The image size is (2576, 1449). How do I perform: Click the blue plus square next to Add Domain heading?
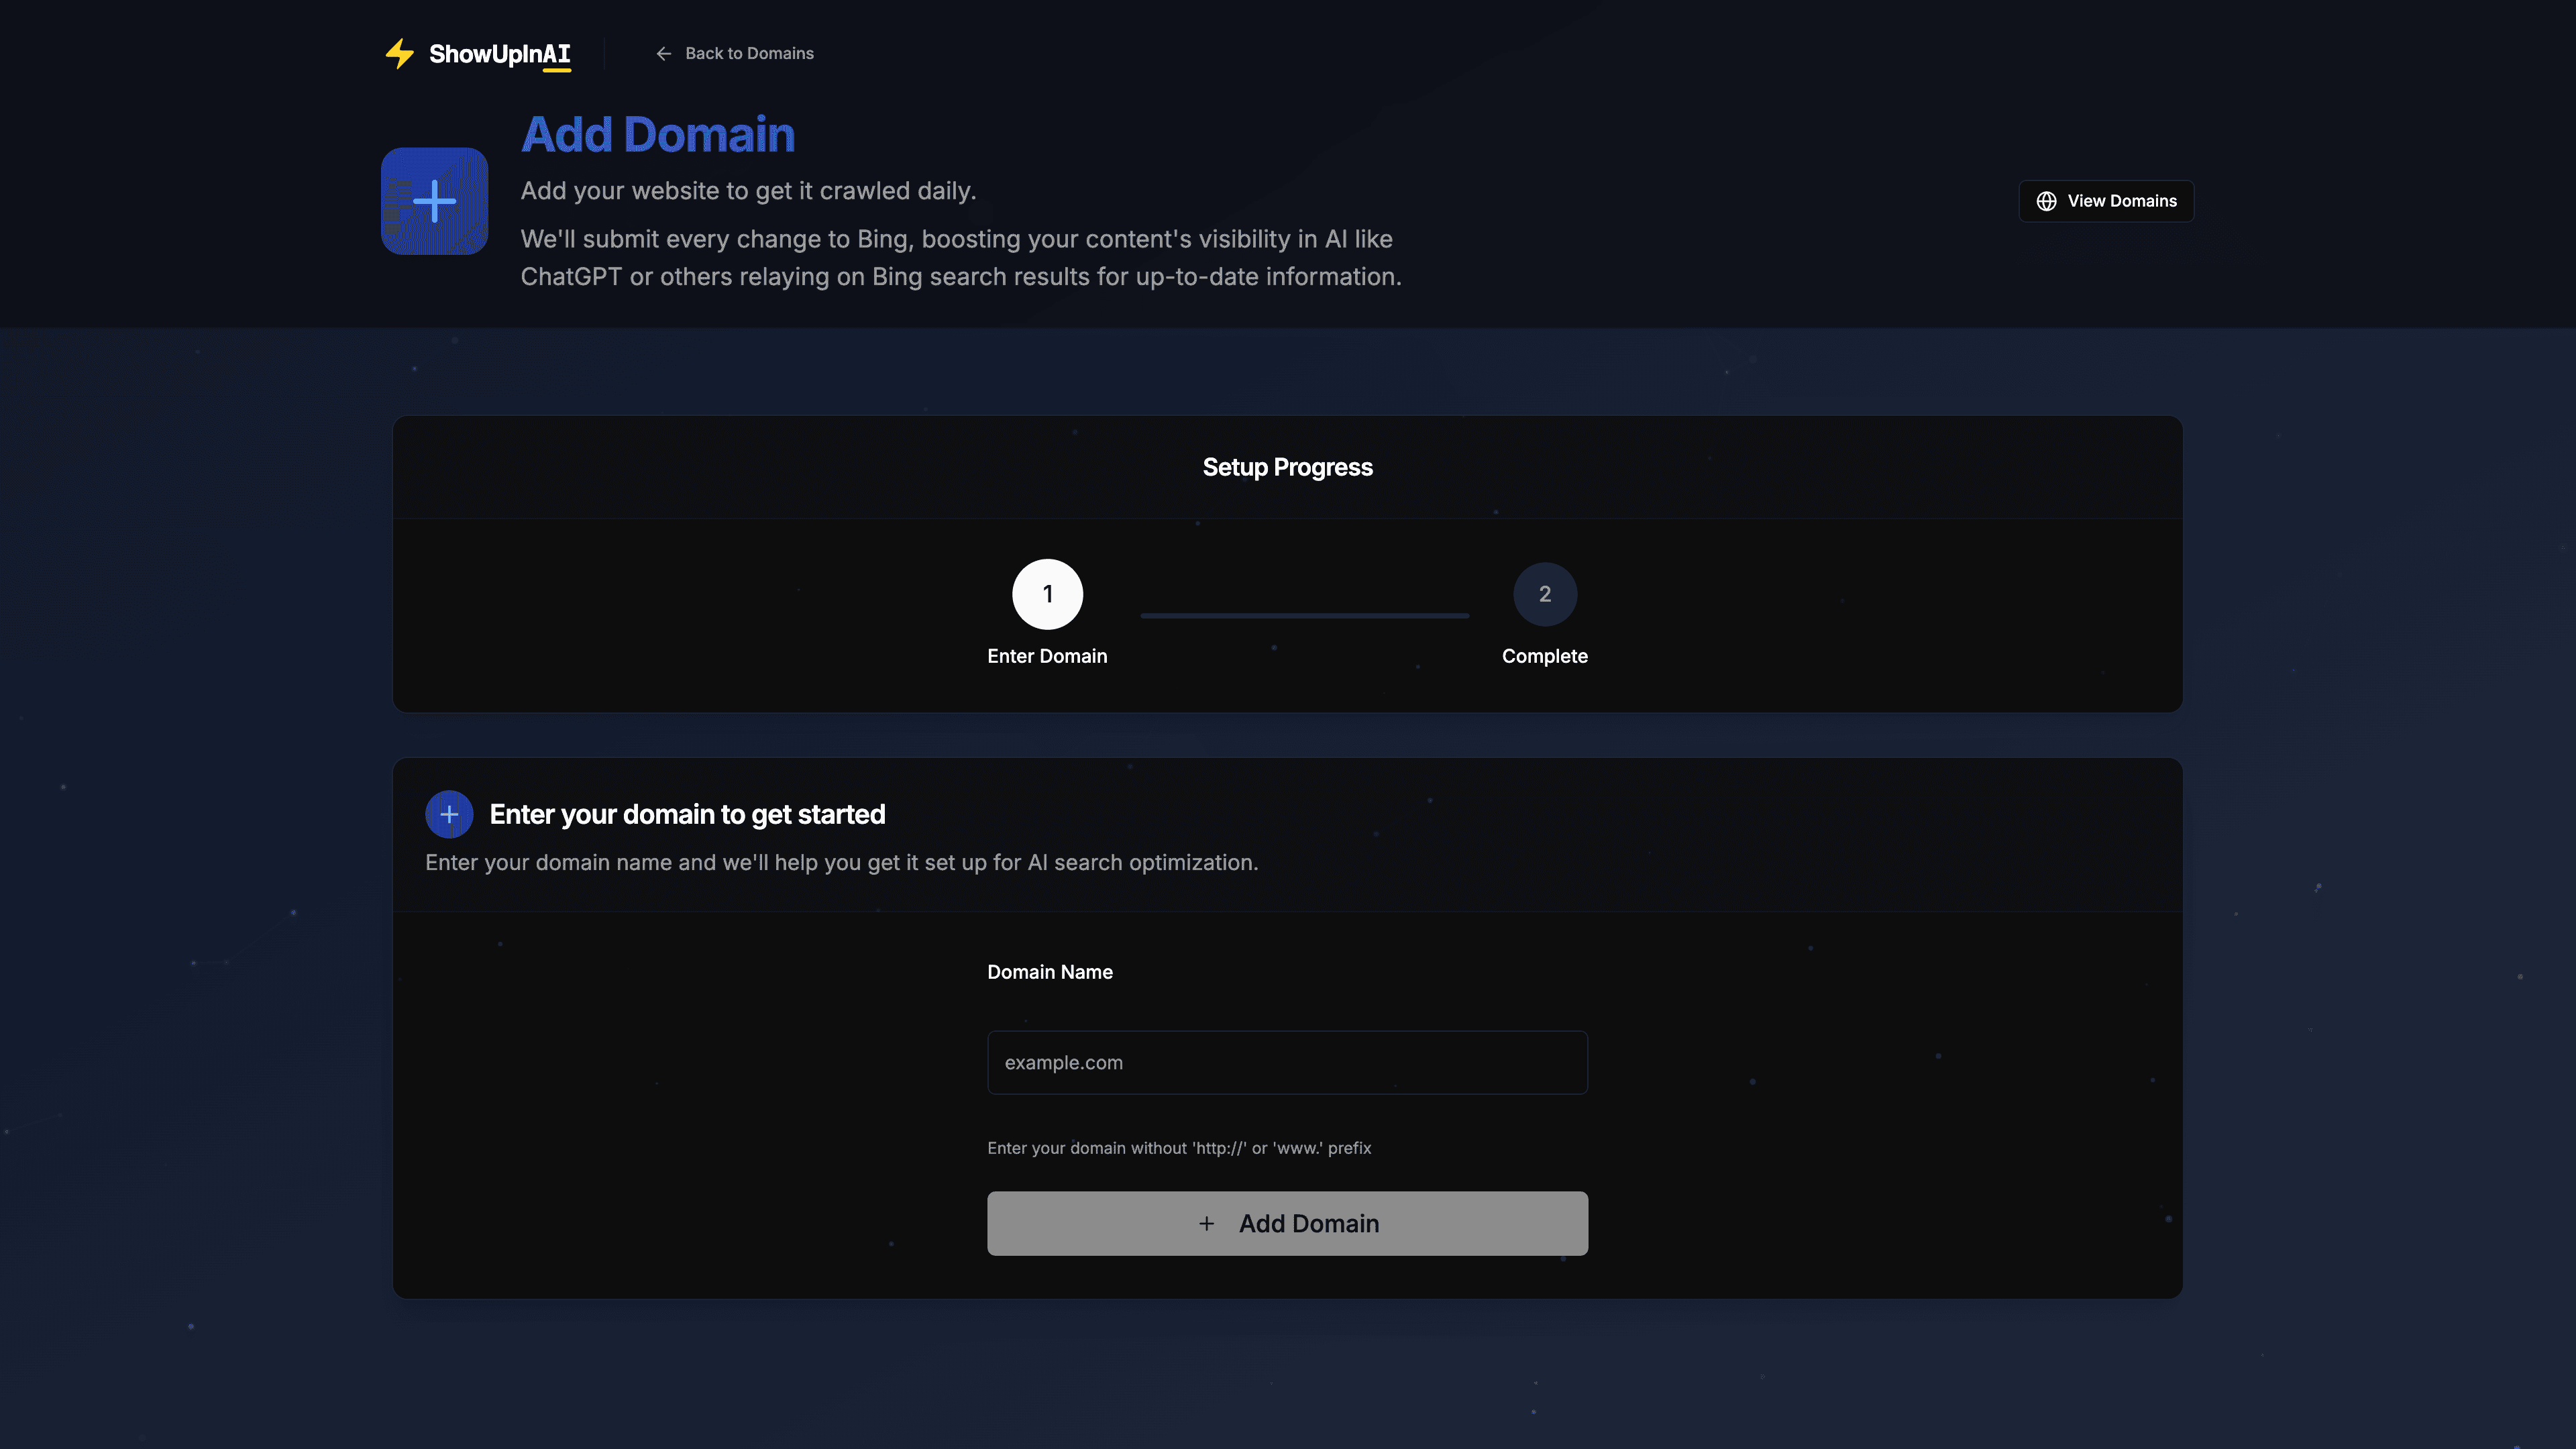[434, 200]
